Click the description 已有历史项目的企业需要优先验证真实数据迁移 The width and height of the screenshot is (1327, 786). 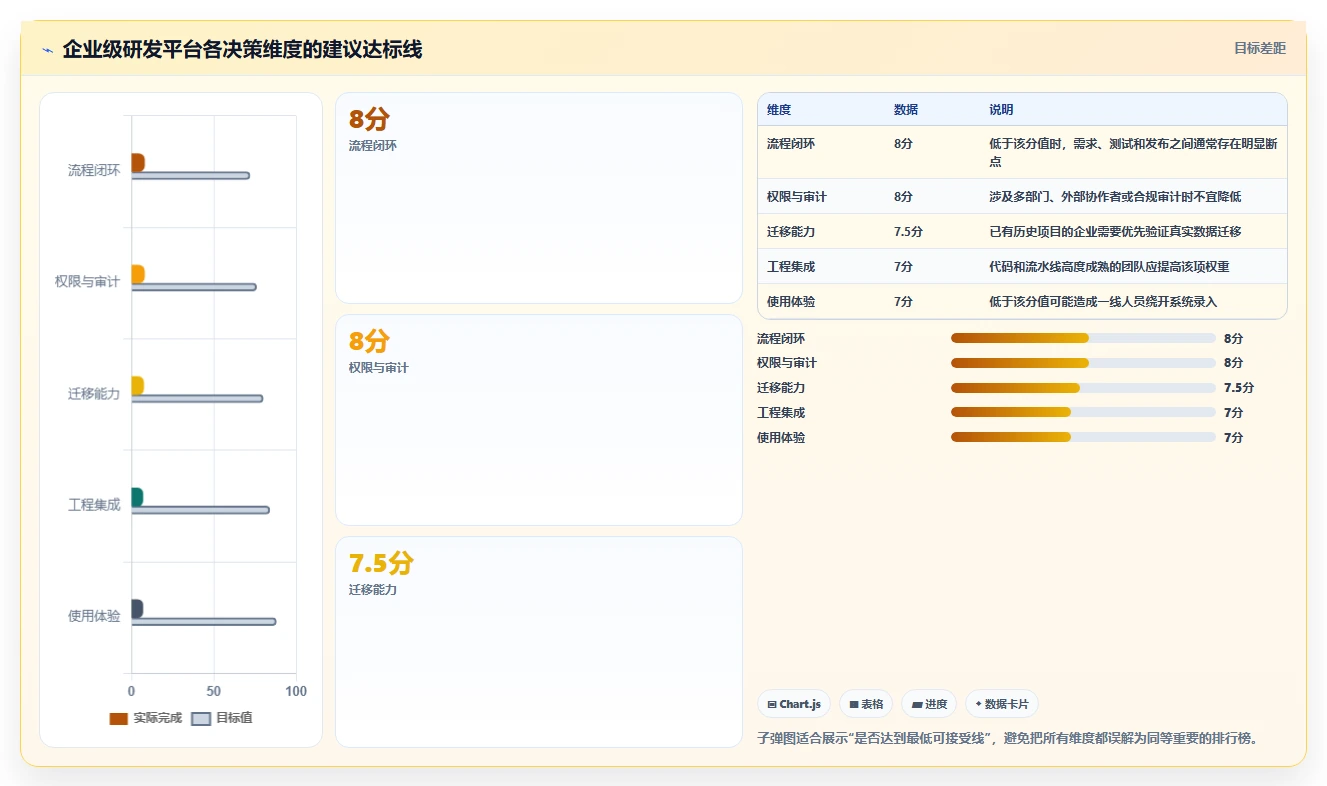point(1115,232)
